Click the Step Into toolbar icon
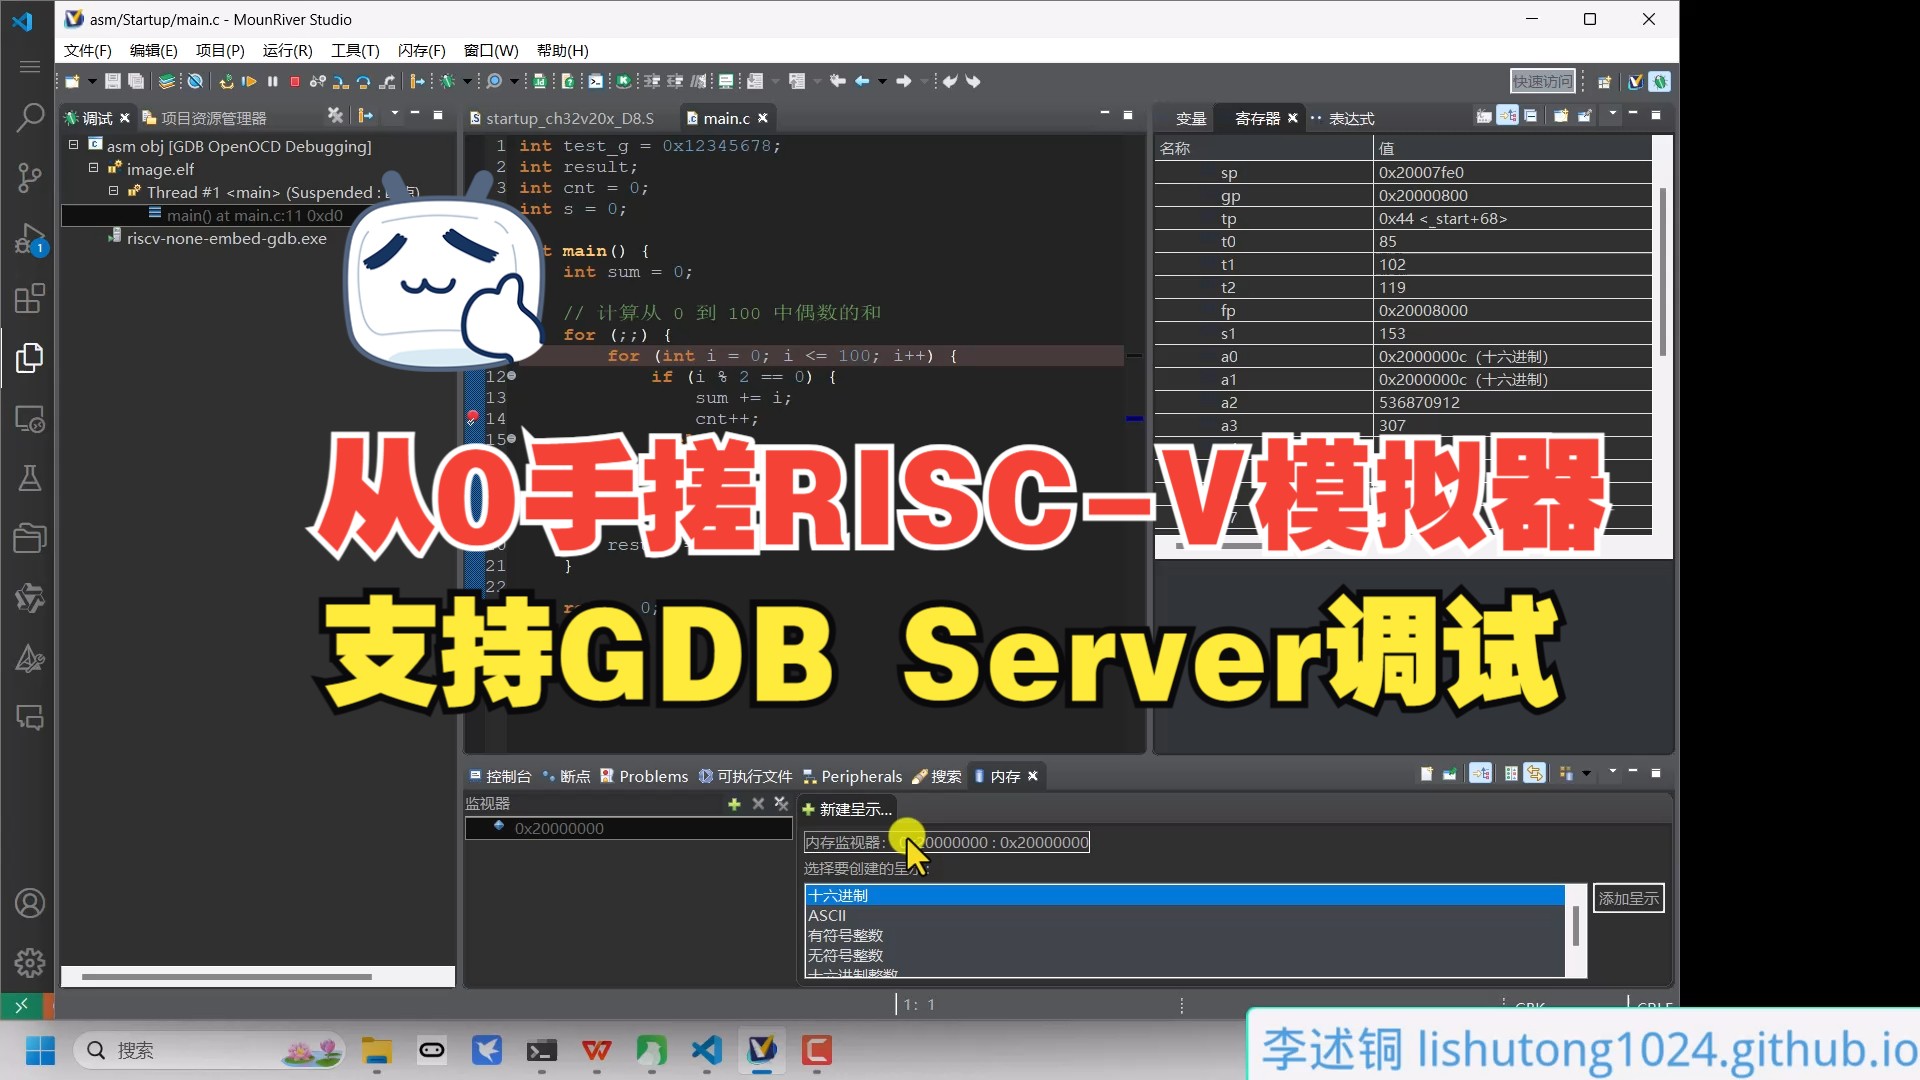1920x1080 pixels. coord(341,81)
